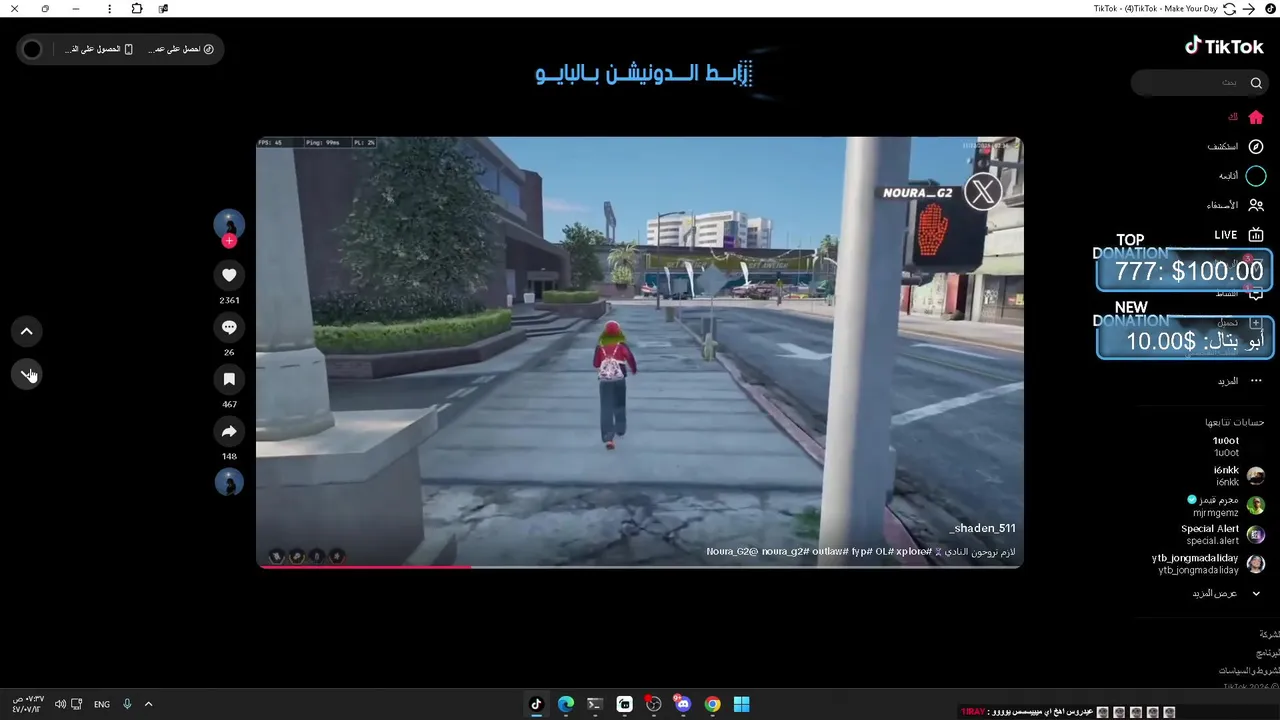The image size is (1280, 720).
Task: Click the TikTok logo
Action: 1224,46
